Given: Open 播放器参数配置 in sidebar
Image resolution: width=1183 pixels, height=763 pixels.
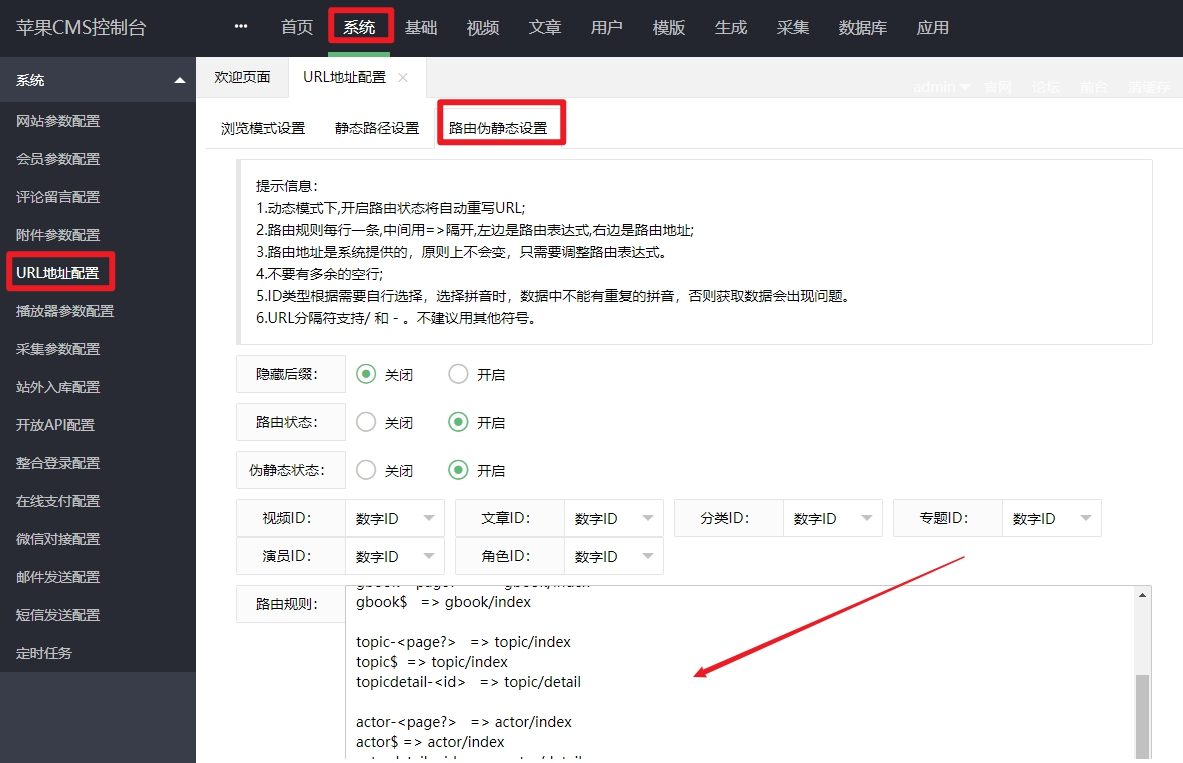Looking at the screenshot, I should point(65,311).
